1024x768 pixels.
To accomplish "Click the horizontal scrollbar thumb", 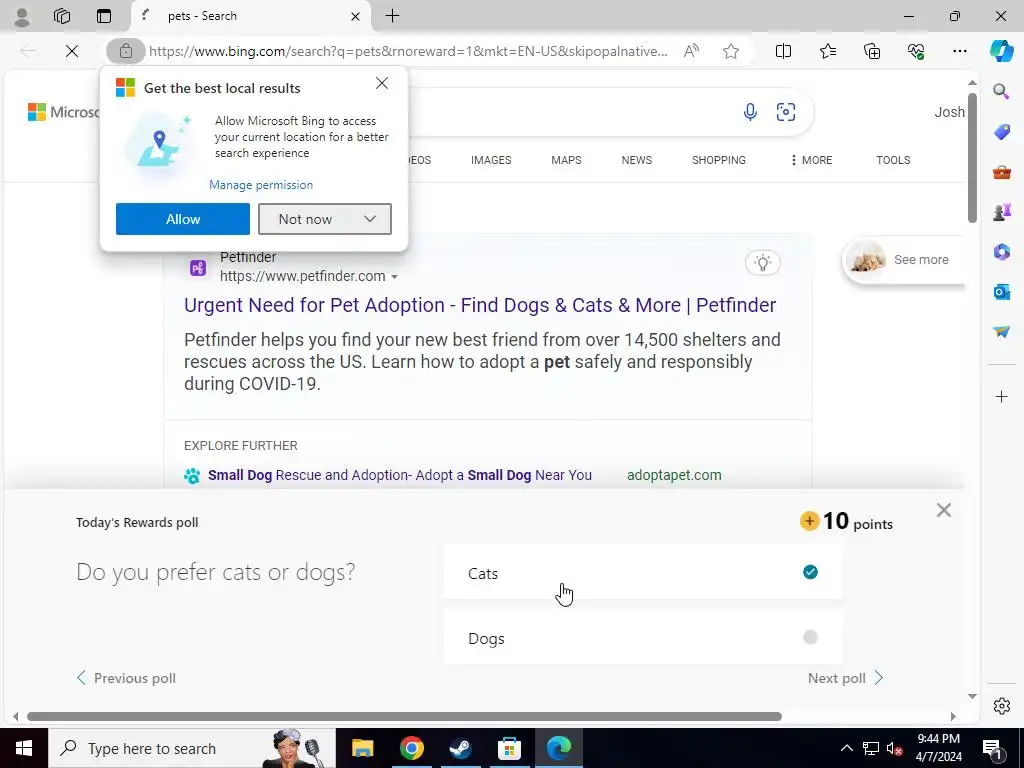I will tap(404, 716).
